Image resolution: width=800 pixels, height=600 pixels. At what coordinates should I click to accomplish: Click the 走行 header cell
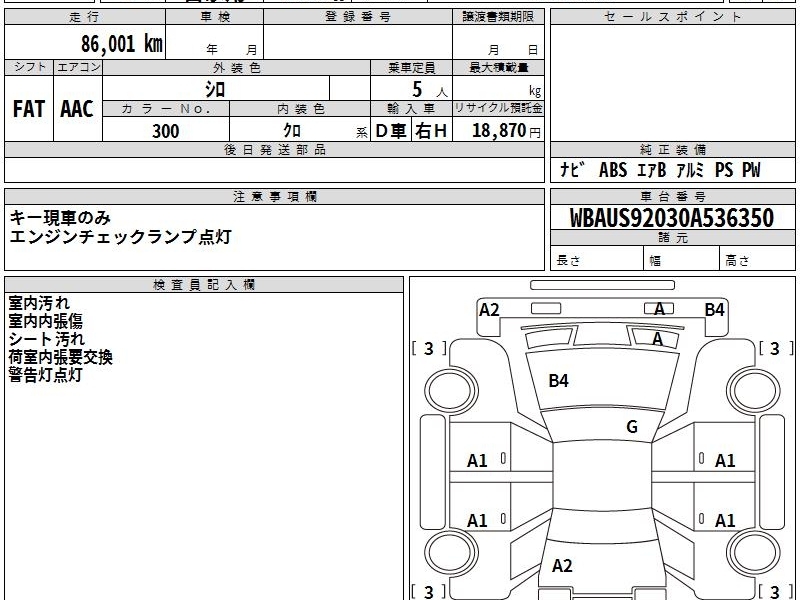(85, 17)
